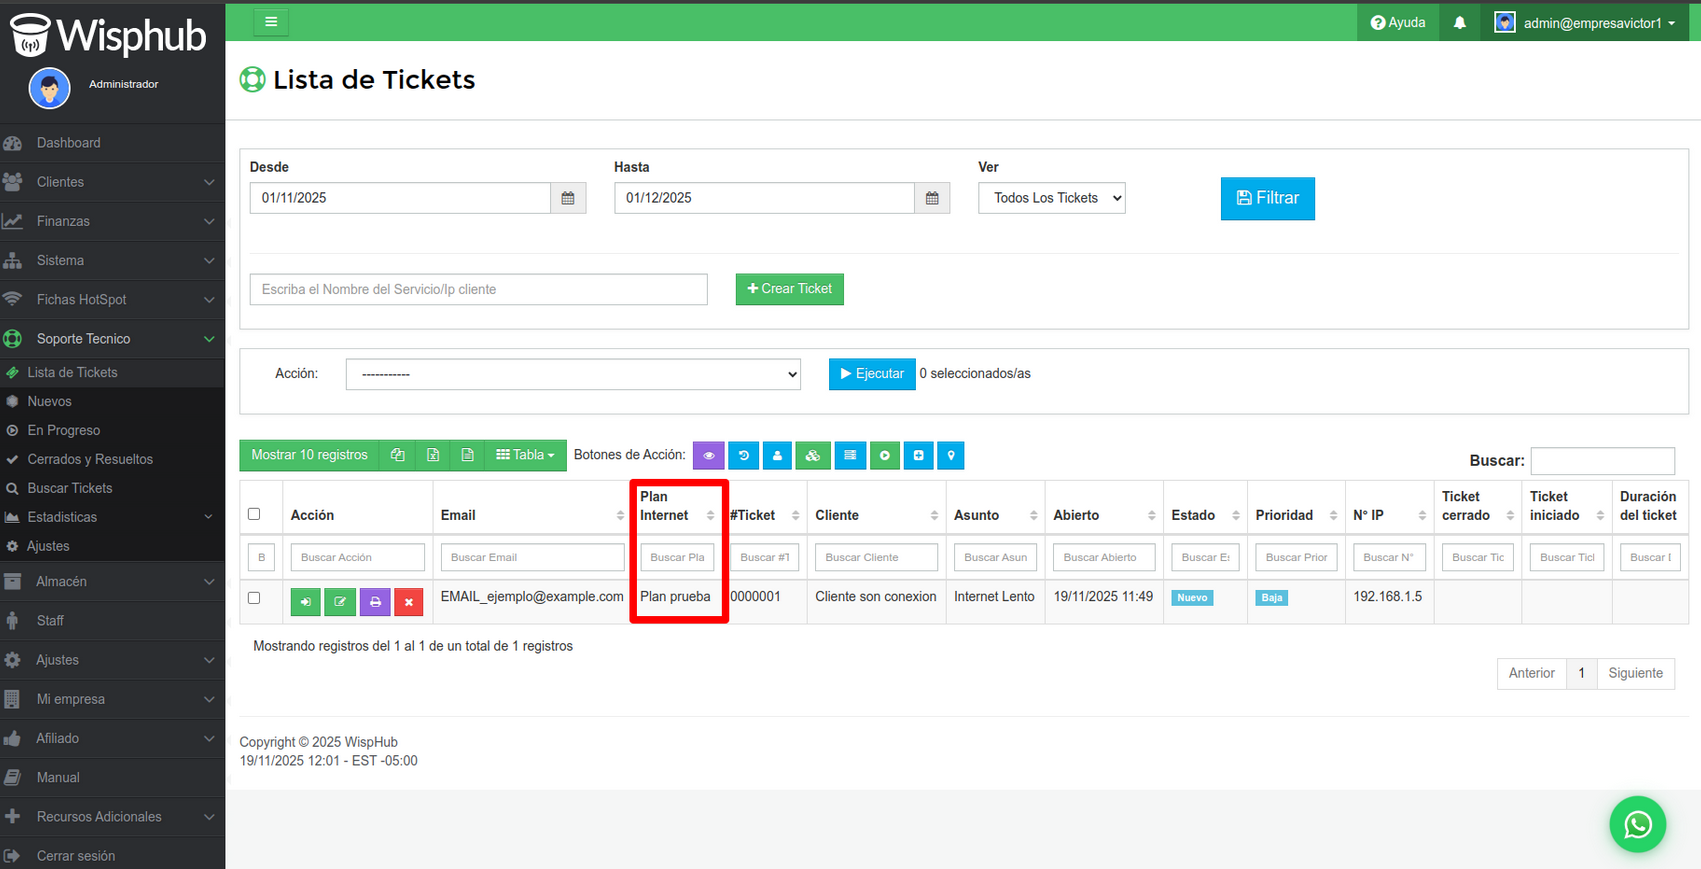
Task: Go to Cerrados y Resueltos menu item
Action: click(x=90, y=459)
